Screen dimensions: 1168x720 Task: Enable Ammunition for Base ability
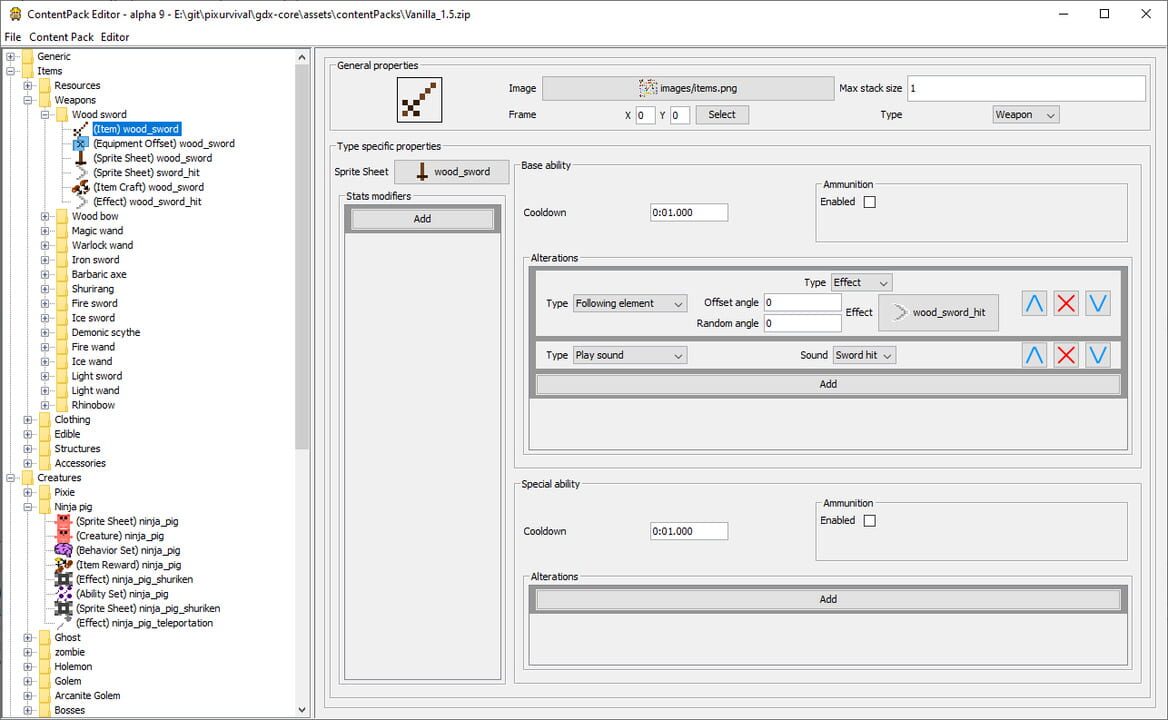point(869,202)
